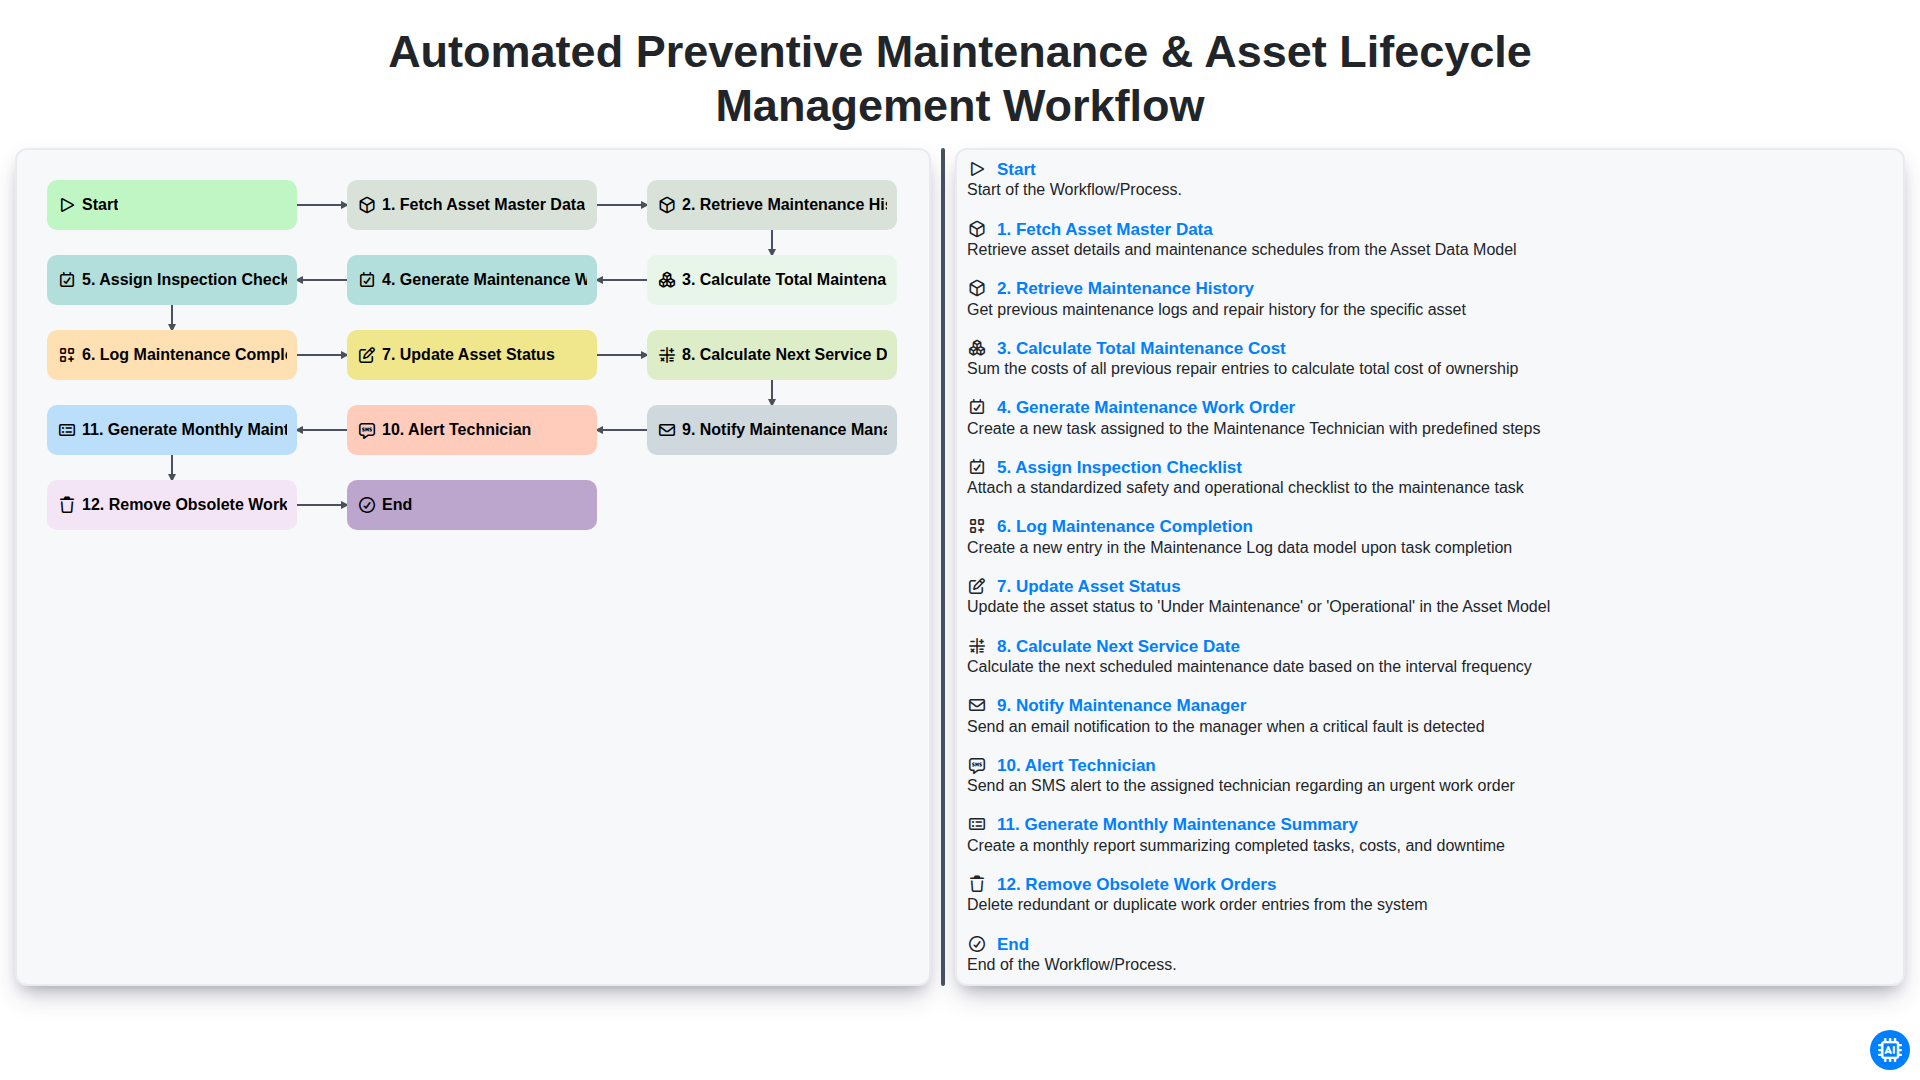Select the 12. Remove Obsolete Work node label
This screenshot has width=1920, height=1080.
tap(185, 505)
